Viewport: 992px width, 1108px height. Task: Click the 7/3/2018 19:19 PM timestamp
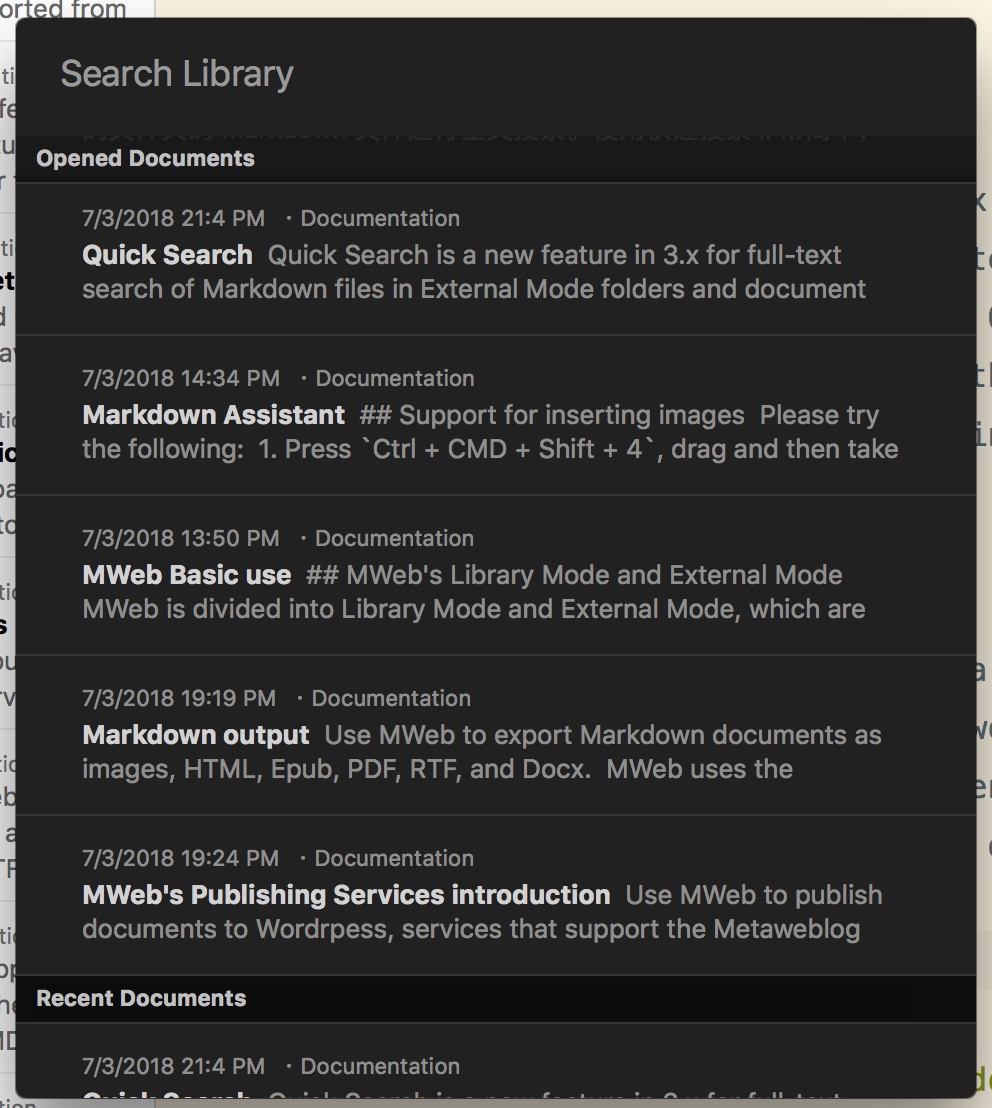pos(179,698)
